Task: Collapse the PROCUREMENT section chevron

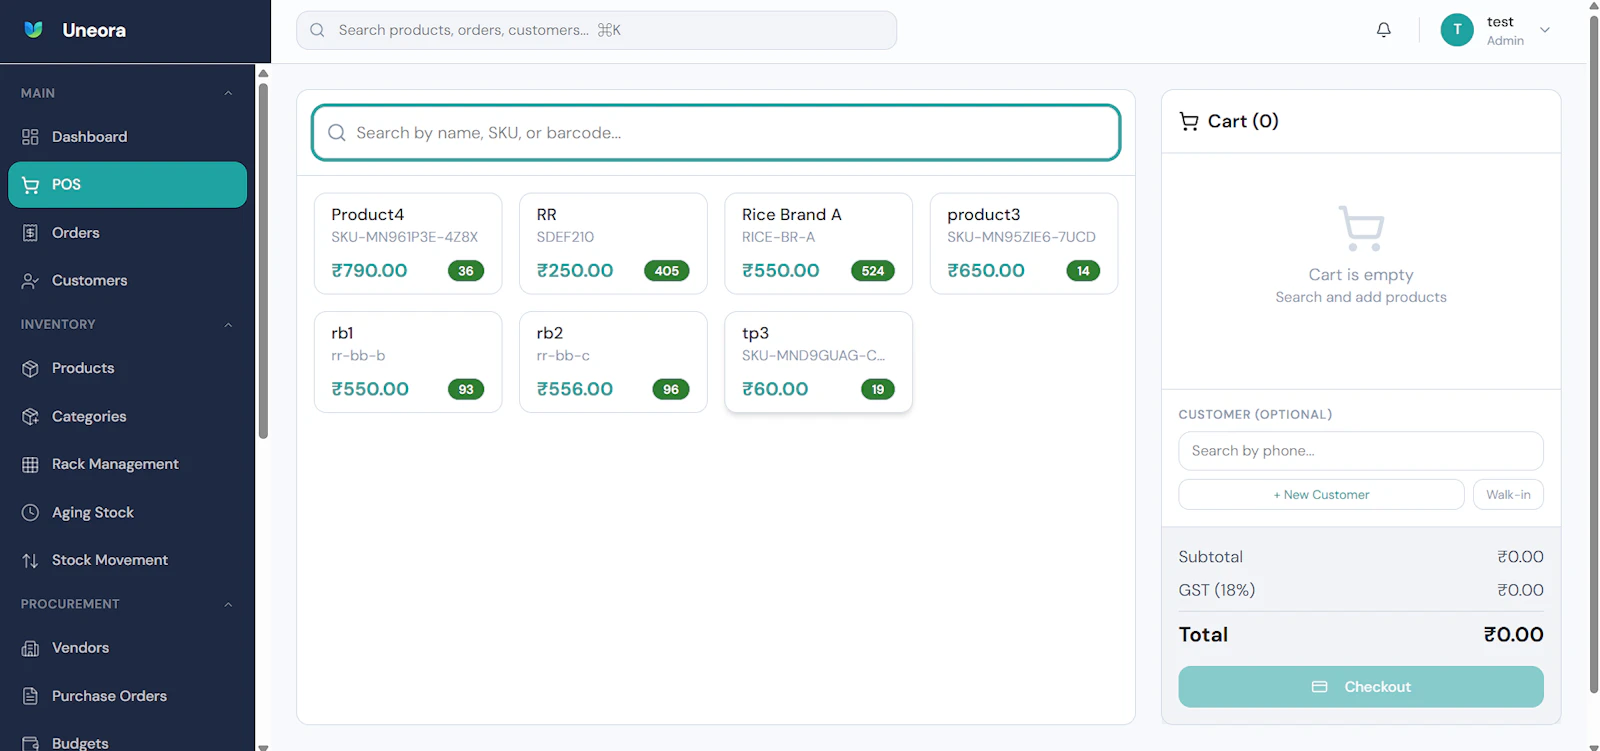Action: pyautogui.click(x=228, y=604)
